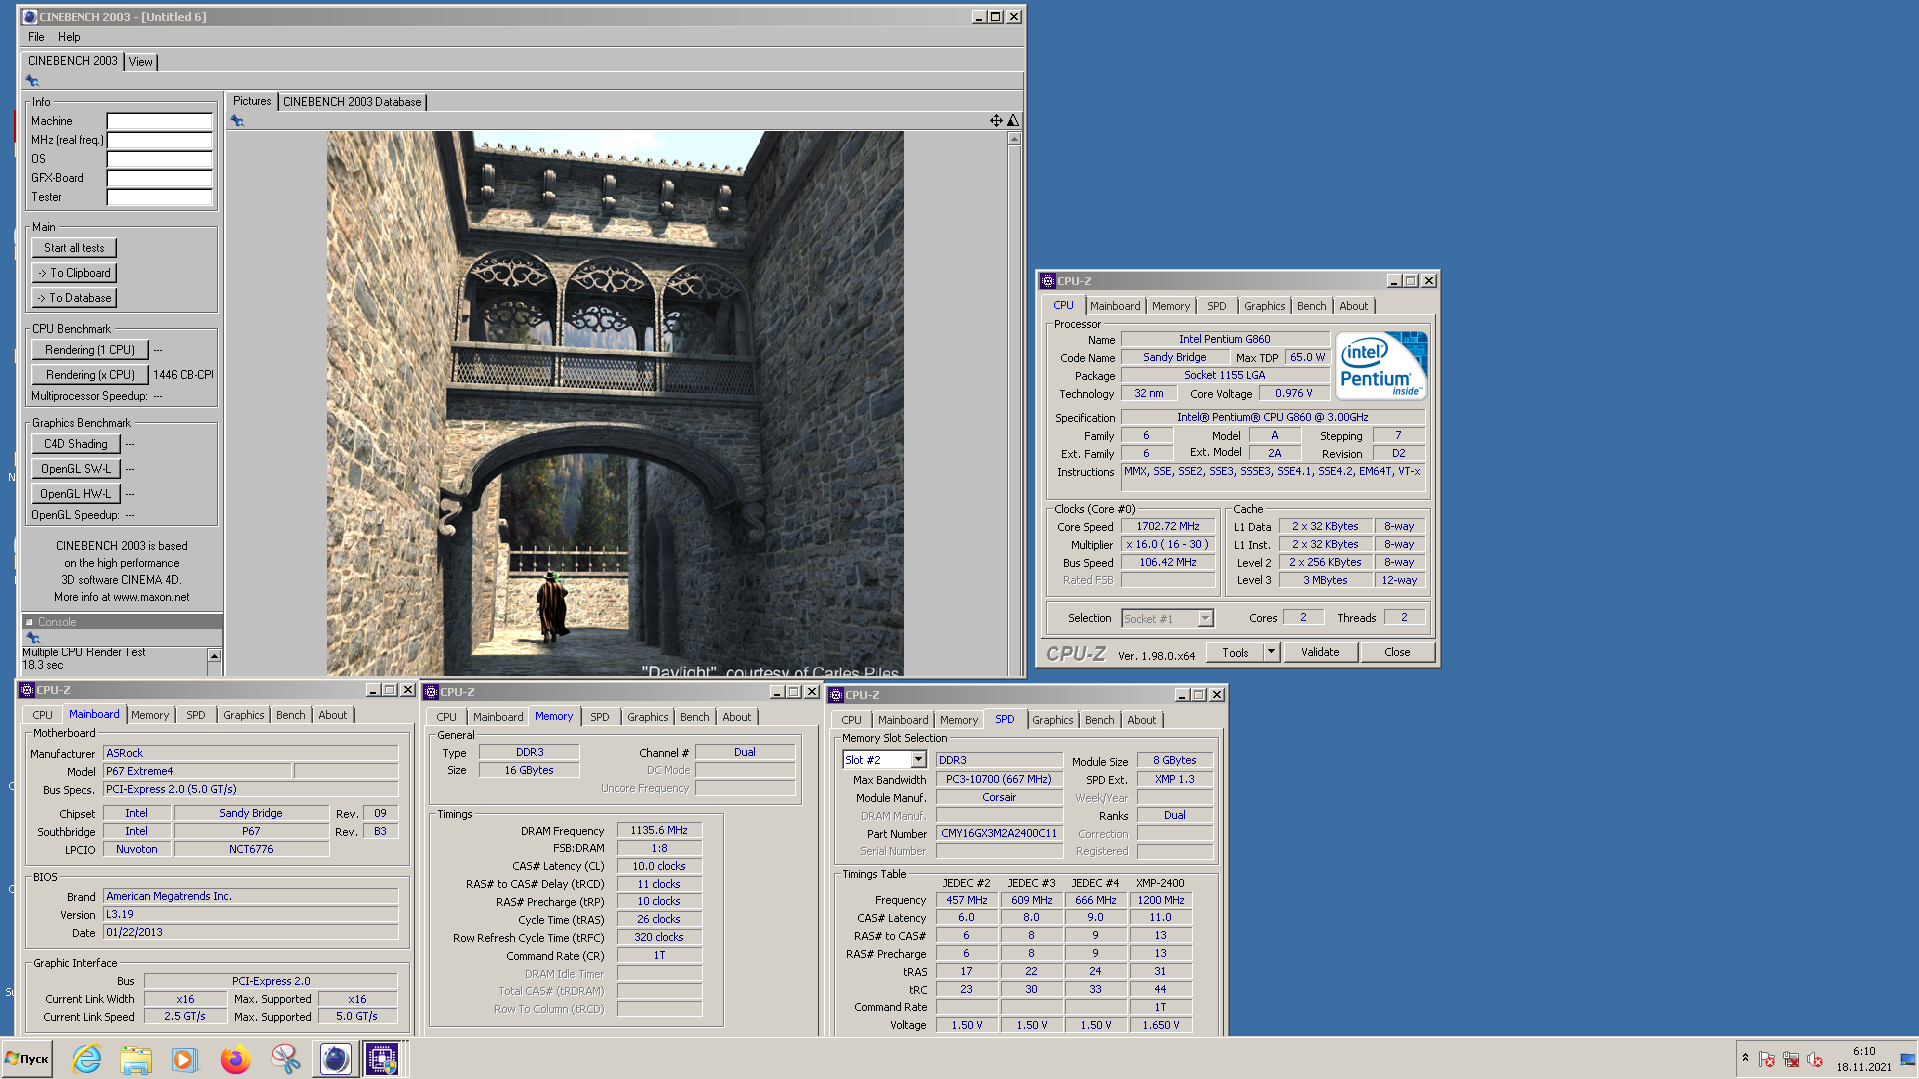Viewport: 1919px width, 1079px height.
Task: Run Rendering (1 CPU) benchmark
Action: coord(90,350)
